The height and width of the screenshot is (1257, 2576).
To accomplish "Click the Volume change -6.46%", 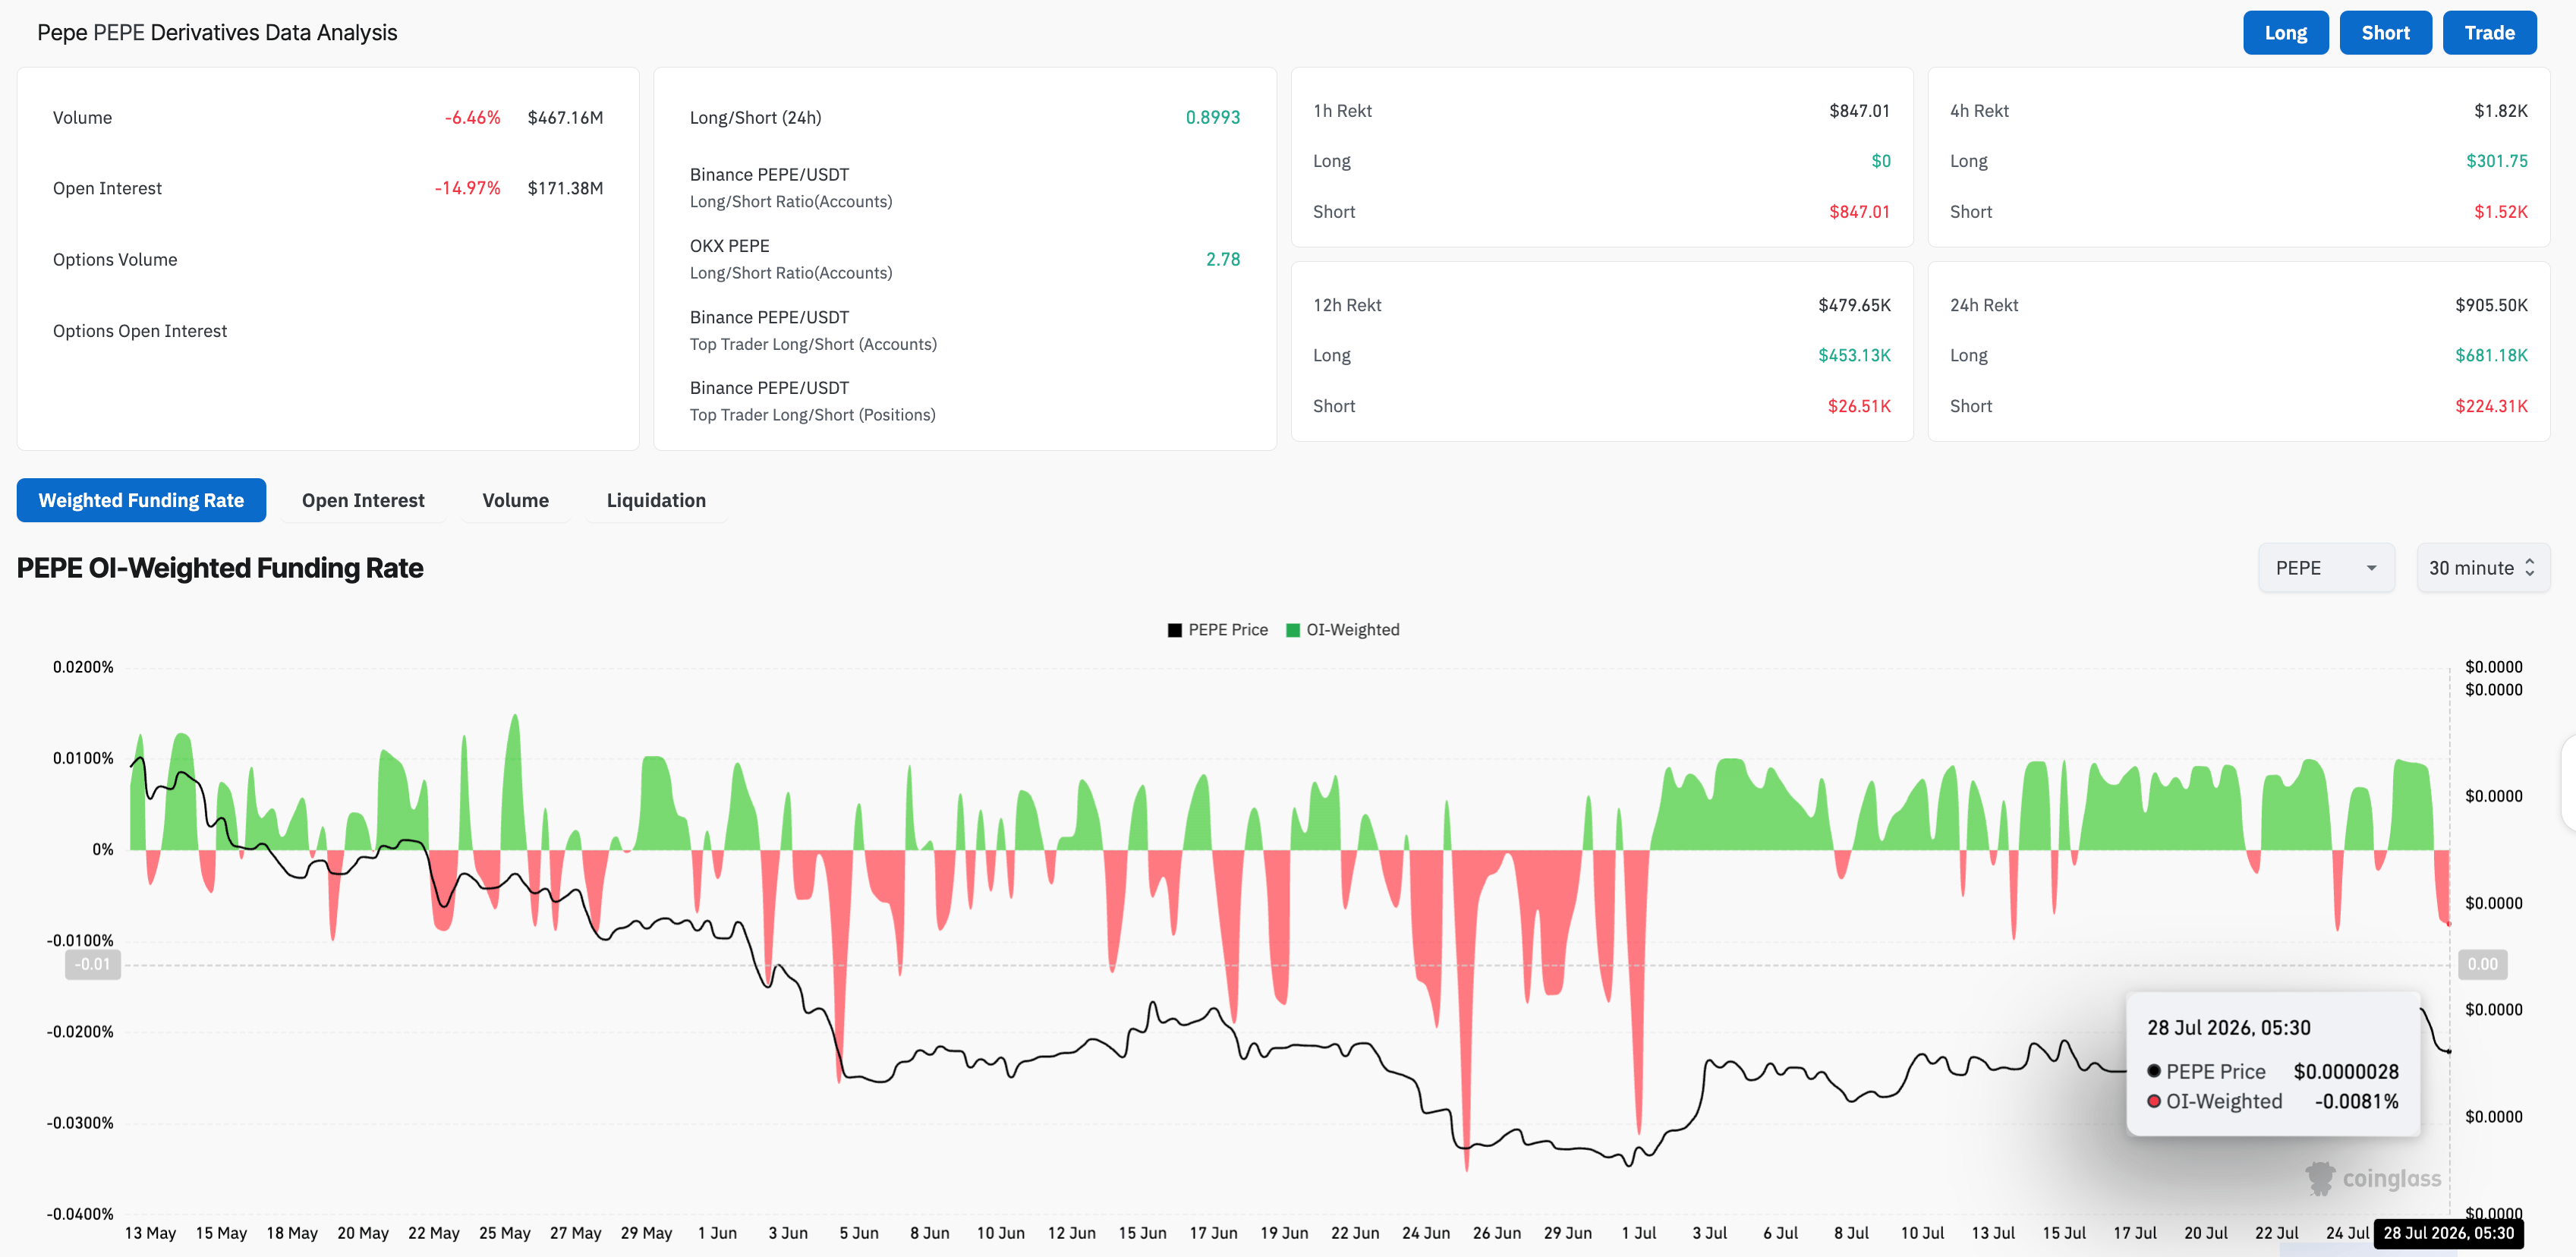I will 472,117.
